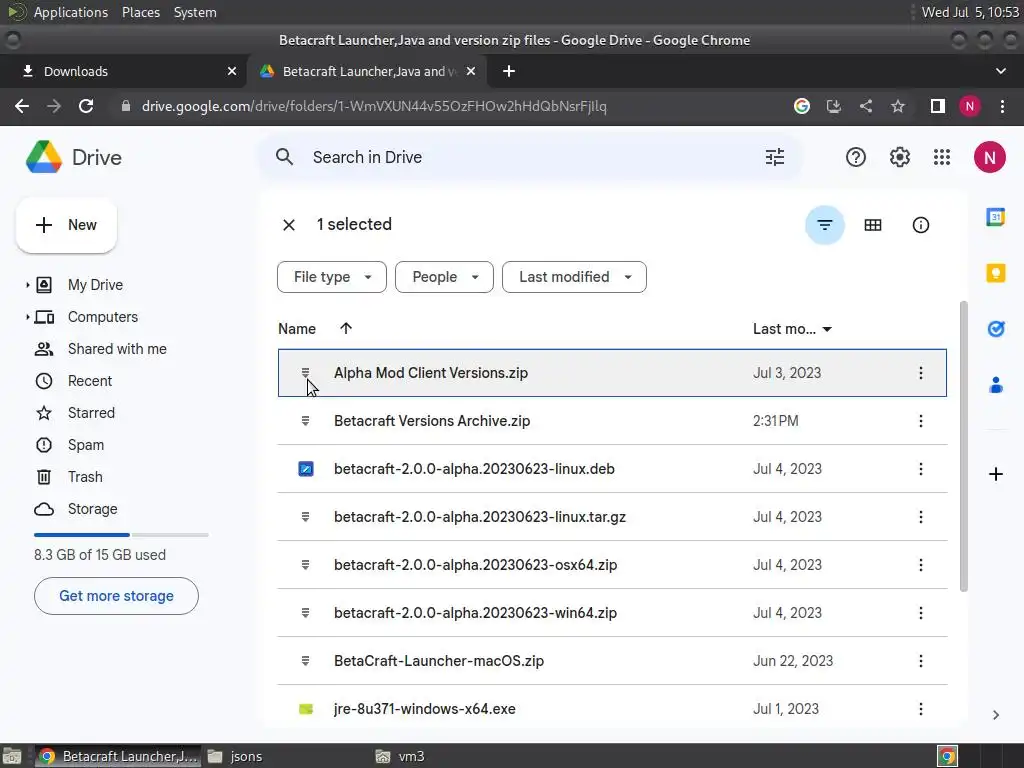
Task: Open Google apps grid
Action: coord(942,157)
